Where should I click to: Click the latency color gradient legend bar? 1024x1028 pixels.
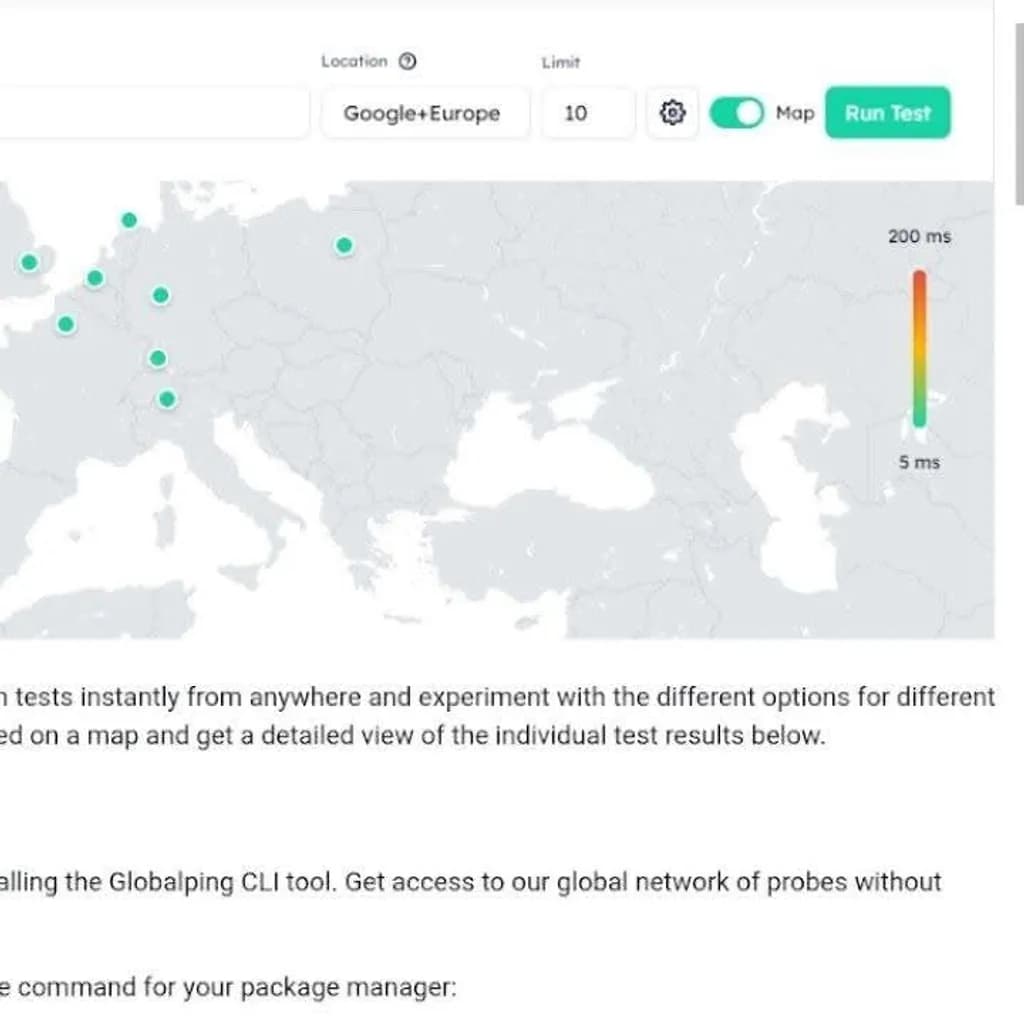click(920, 348)
